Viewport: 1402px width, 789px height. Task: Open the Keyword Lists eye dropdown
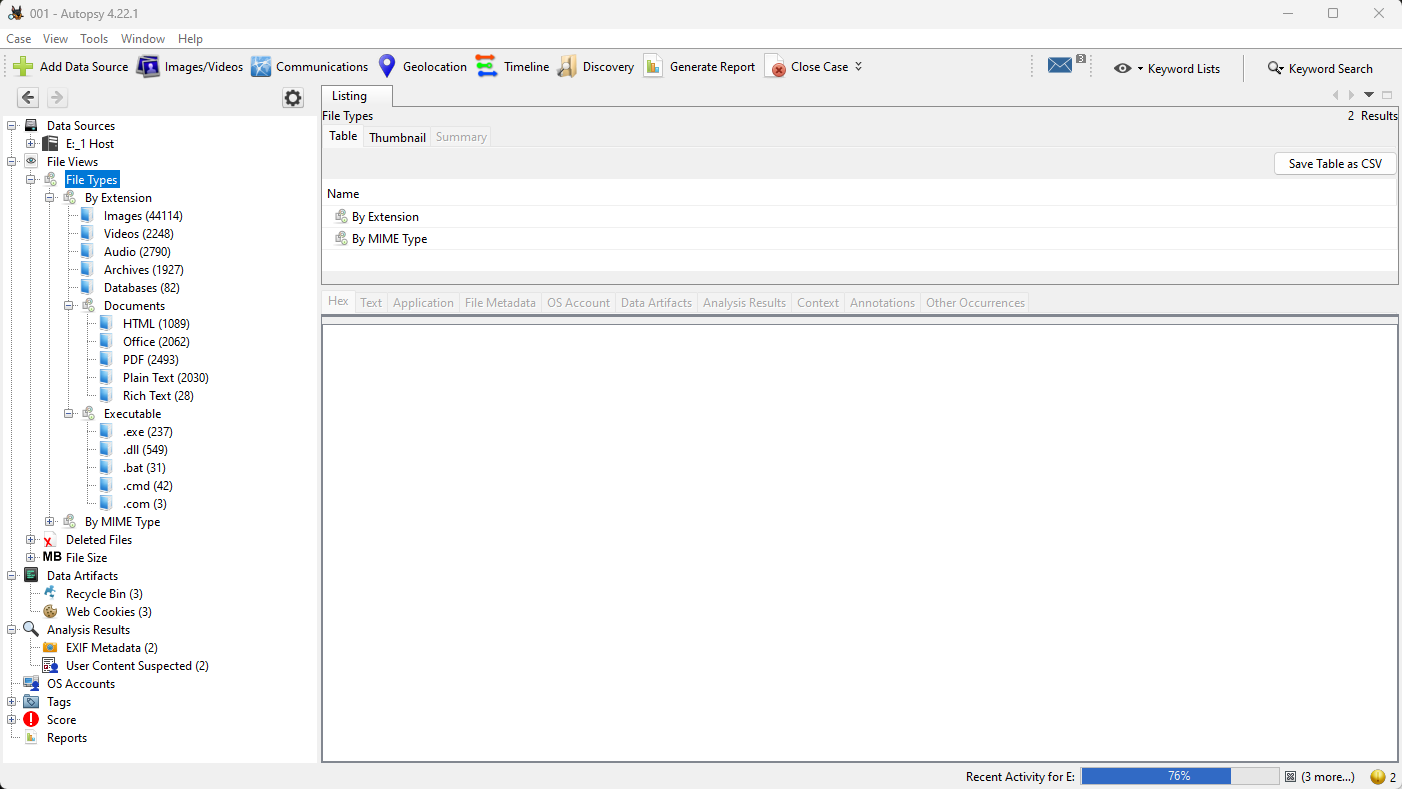coord(1124,69)
